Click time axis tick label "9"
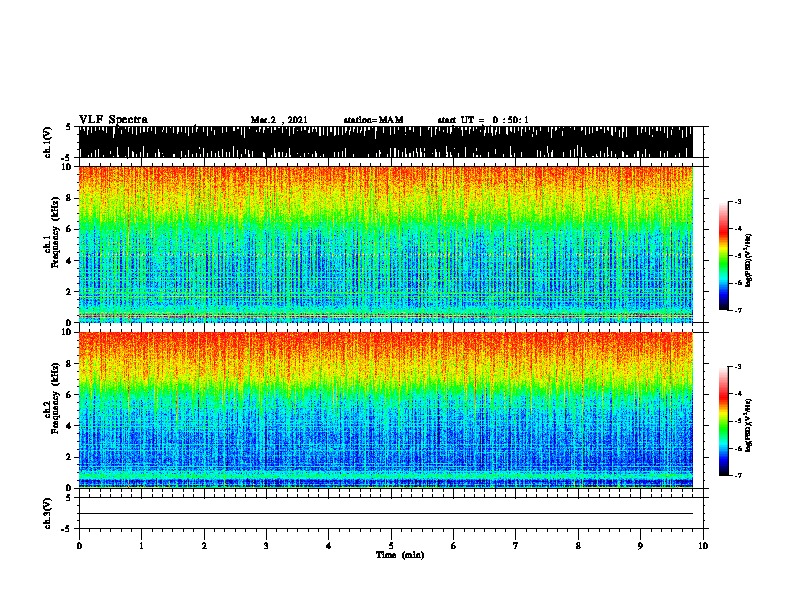The width and height of the screenshot is (792, 612). (640, 546)
